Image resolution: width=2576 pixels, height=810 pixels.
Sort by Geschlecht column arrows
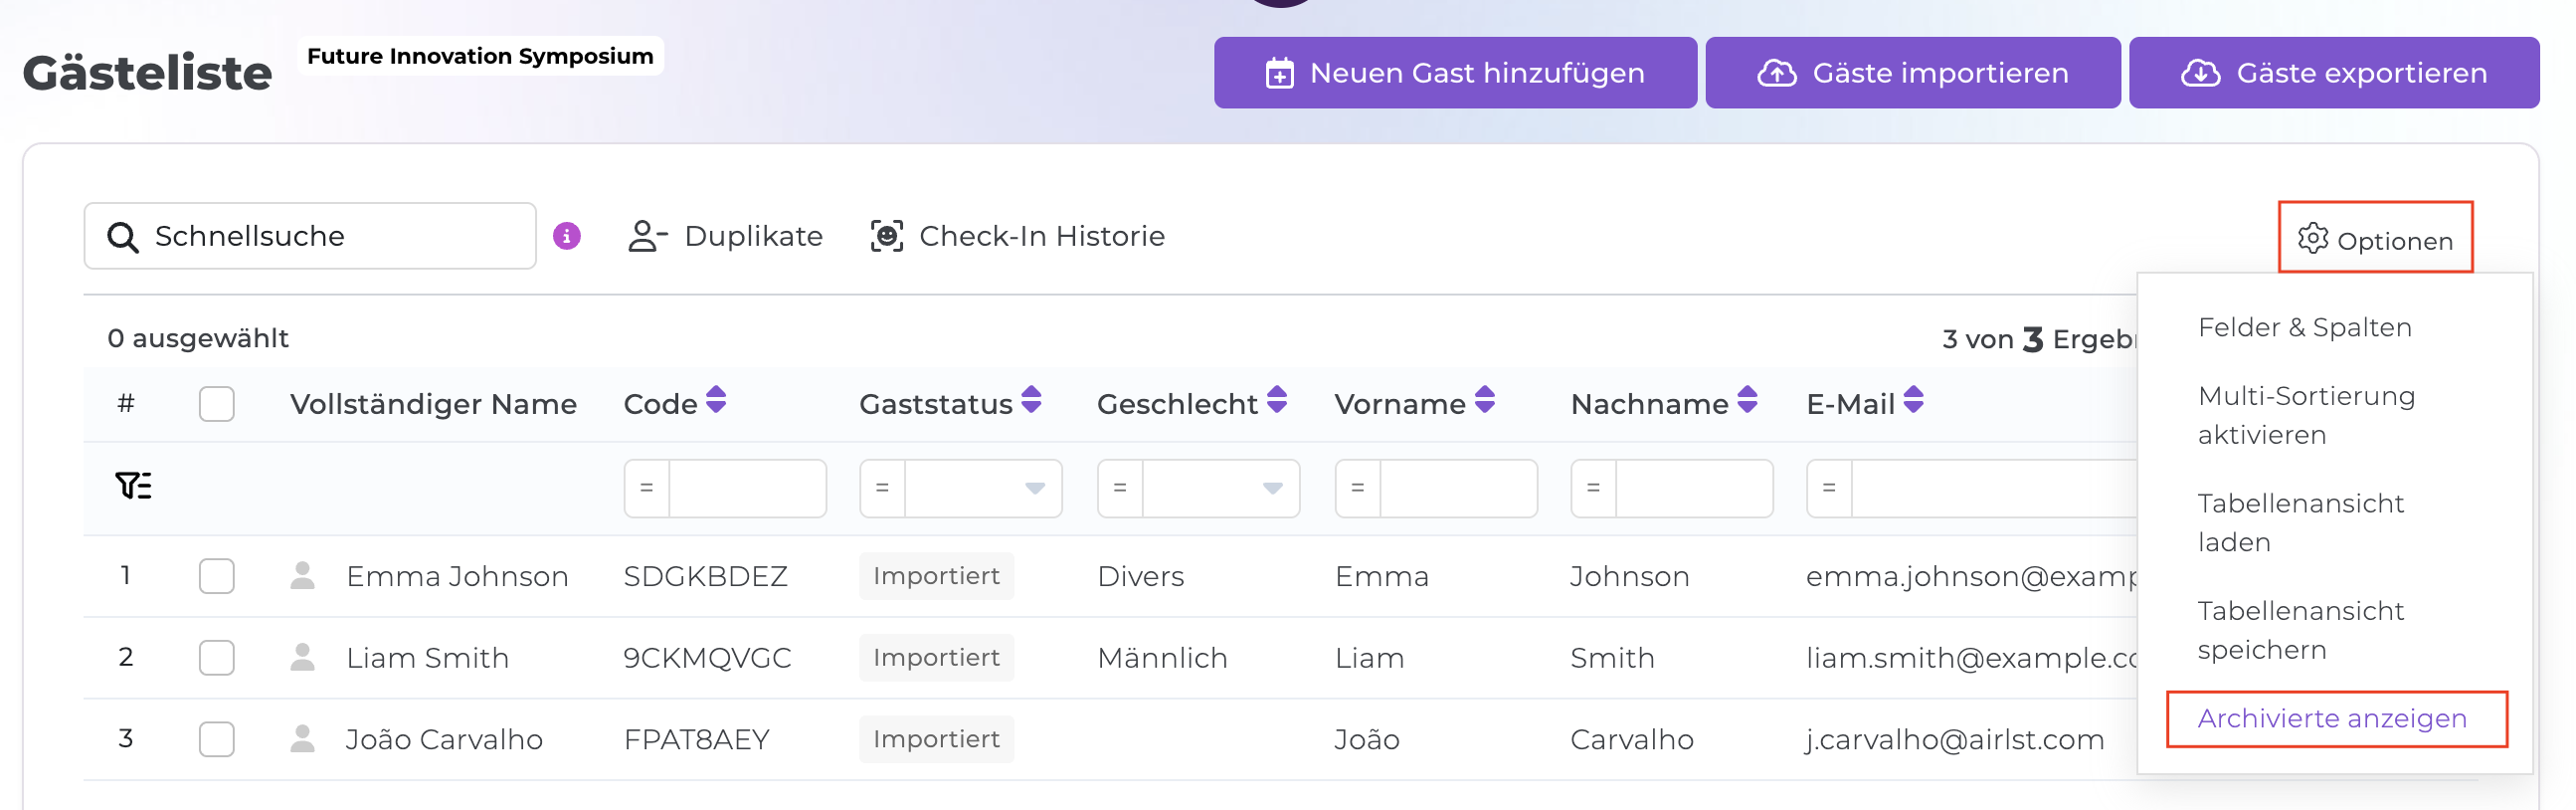tap(1276, 400)
